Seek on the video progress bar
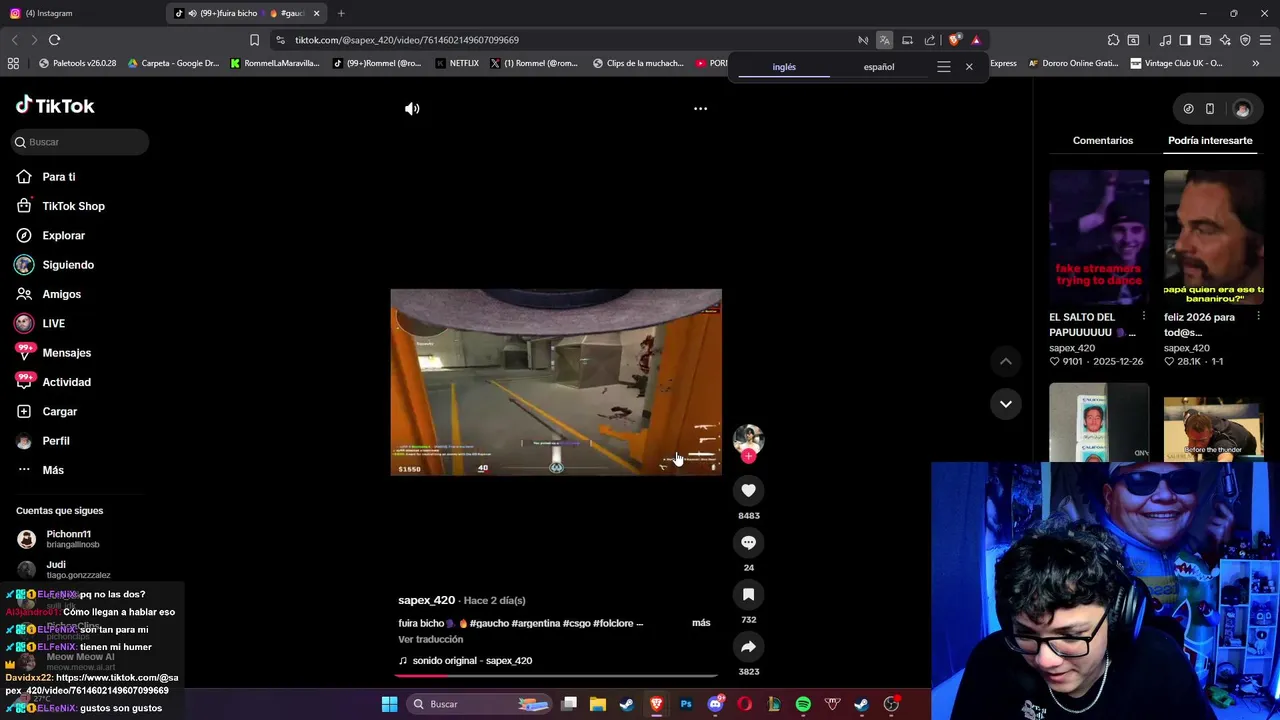The height and width of the screenshot is (720, 1280). (x=556, y=676)
